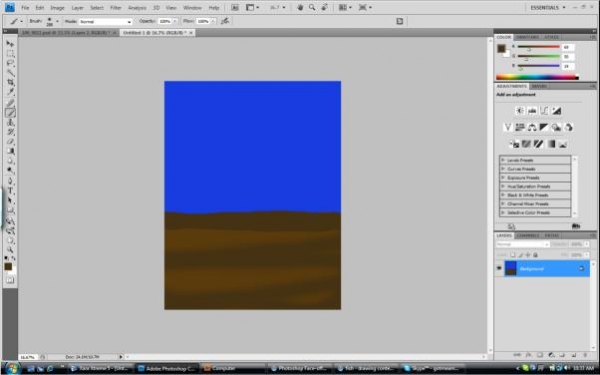600x375 pixels.
Task: Switch to the Swatches tab
Action: click(527, 37)
